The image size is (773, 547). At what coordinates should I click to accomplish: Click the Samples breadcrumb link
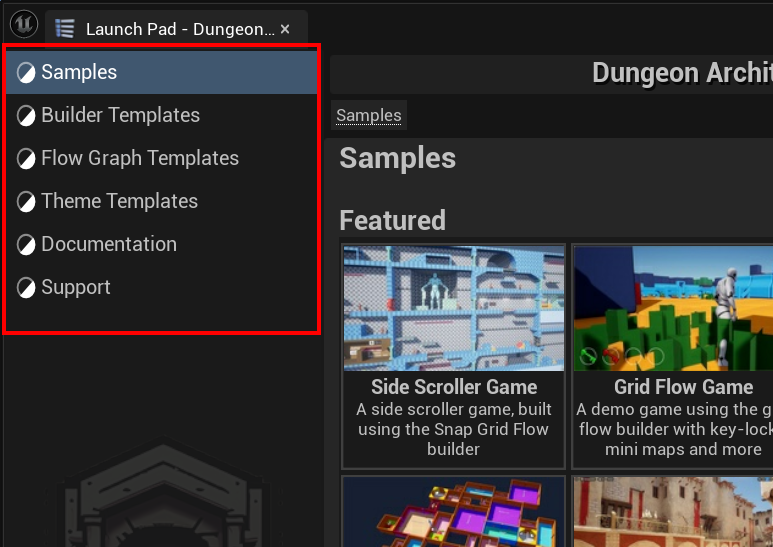pos(369,115)
